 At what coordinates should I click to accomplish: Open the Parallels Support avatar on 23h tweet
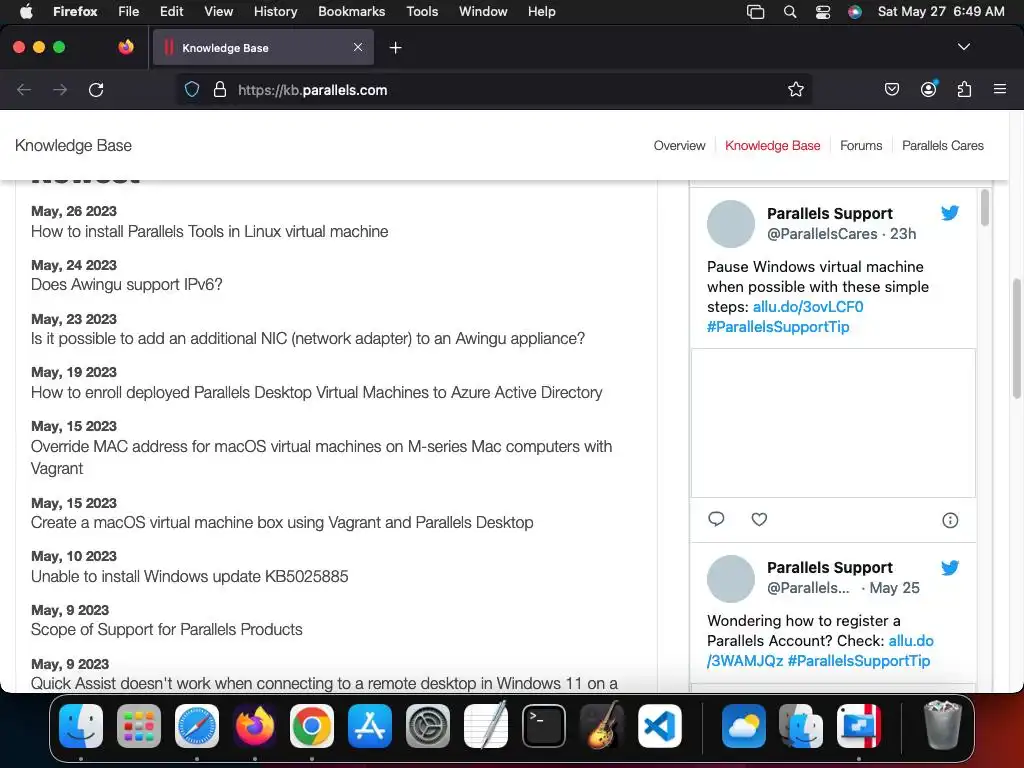pyautogui.click(x=731, y=224)
